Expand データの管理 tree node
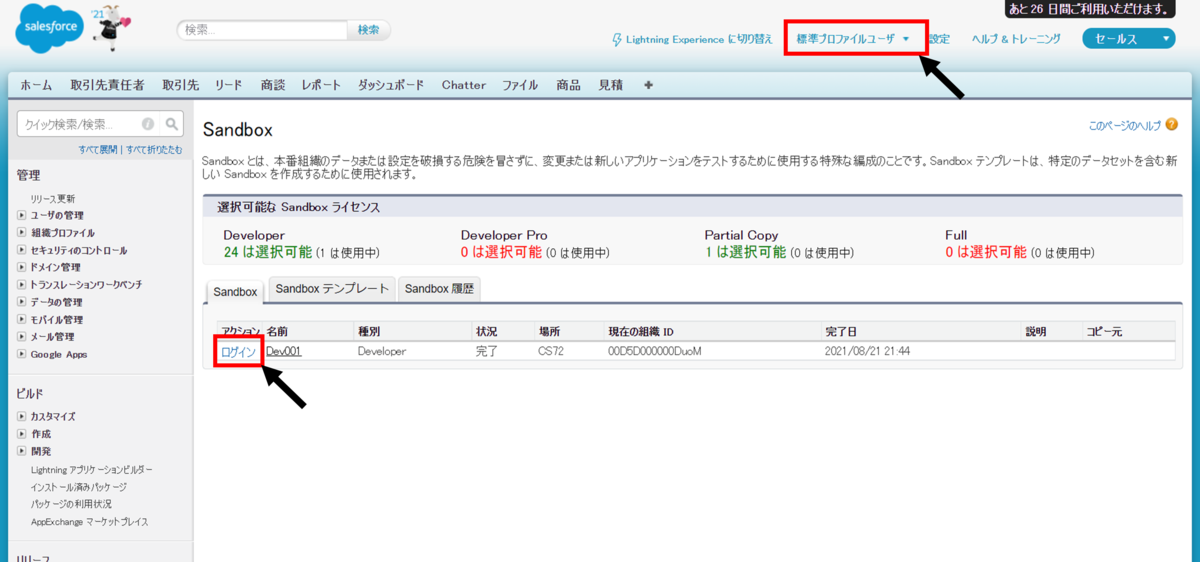 point(22,302)
